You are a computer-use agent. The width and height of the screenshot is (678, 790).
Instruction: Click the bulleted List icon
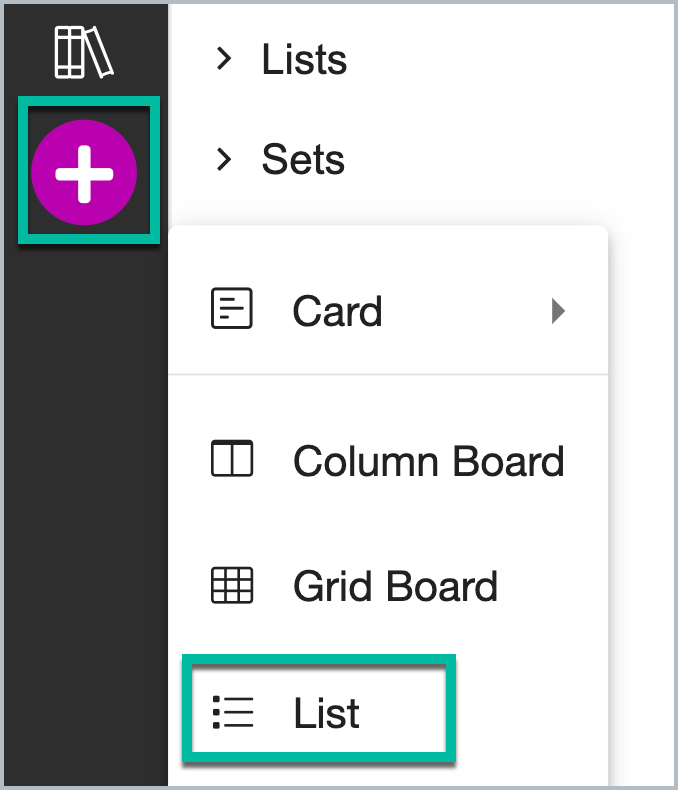coord(233,712)
